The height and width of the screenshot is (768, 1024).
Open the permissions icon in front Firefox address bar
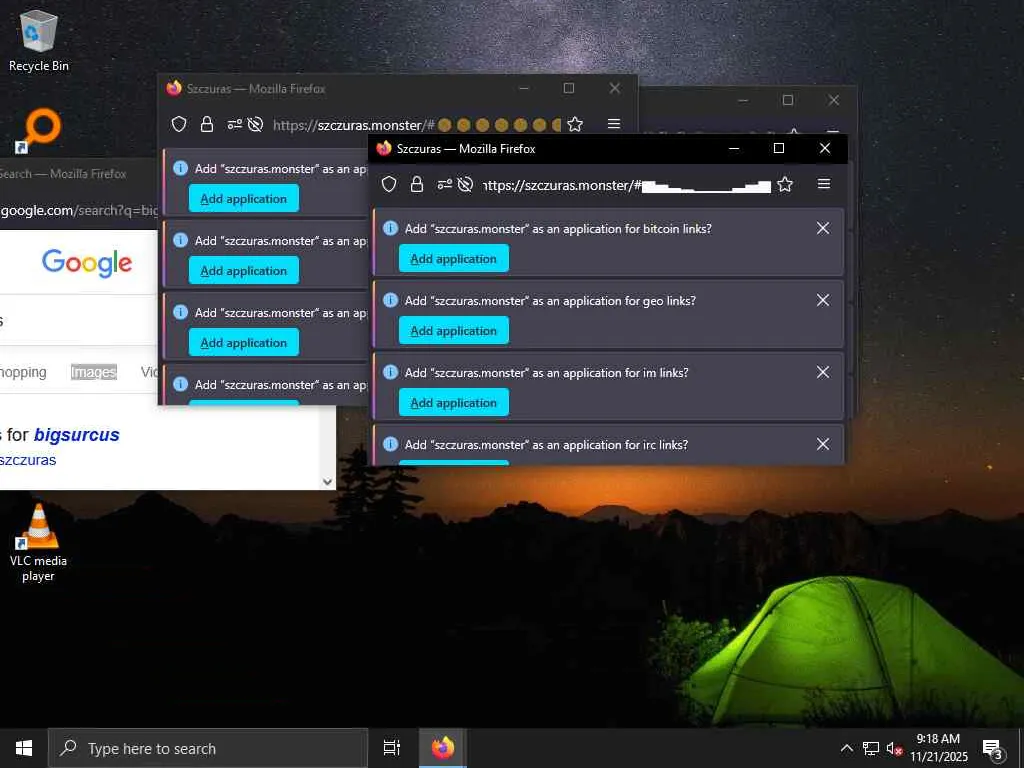445,185
